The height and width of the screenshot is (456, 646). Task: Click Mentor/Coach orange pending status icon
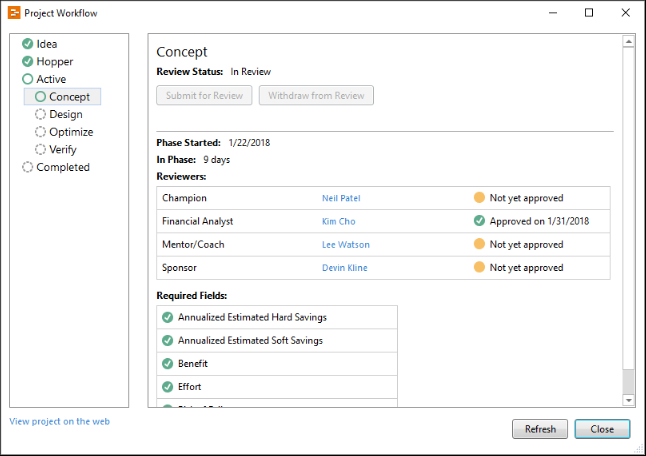(480, 245)
